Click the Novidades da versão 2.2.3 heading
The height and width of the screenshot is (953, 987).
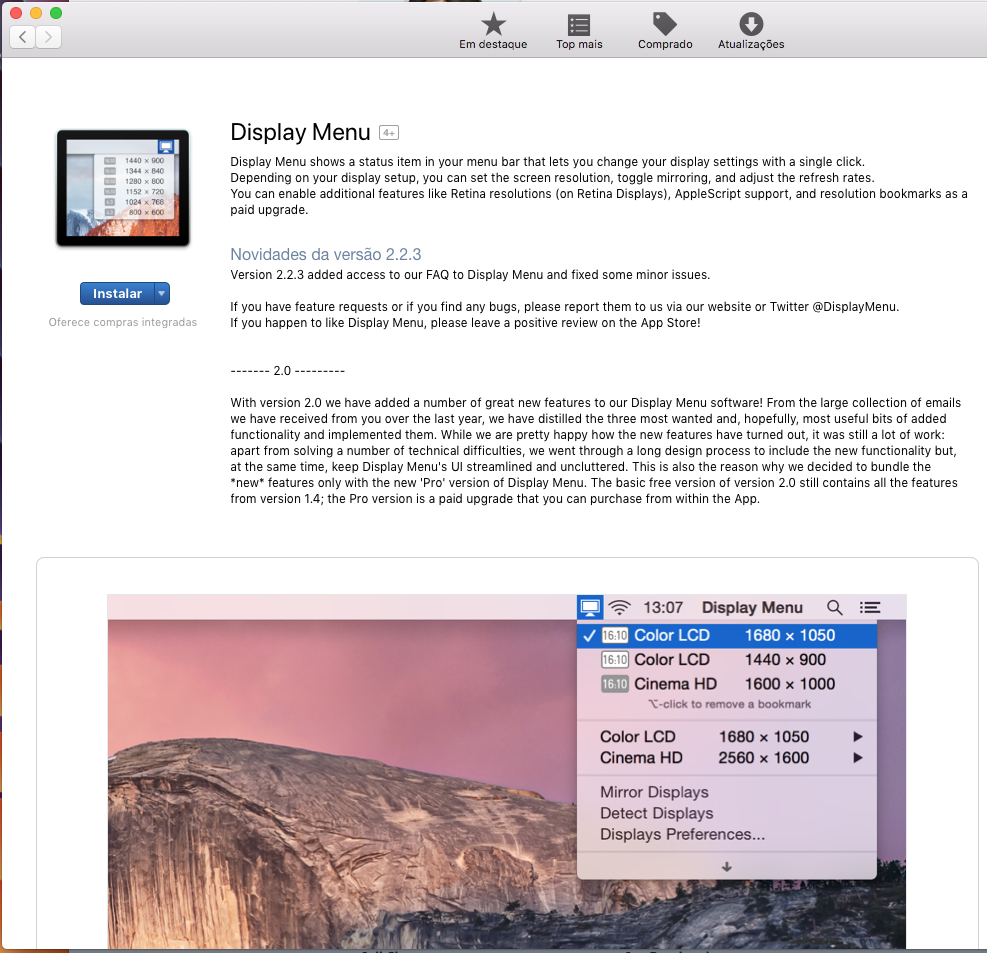(x=325, y=254)
